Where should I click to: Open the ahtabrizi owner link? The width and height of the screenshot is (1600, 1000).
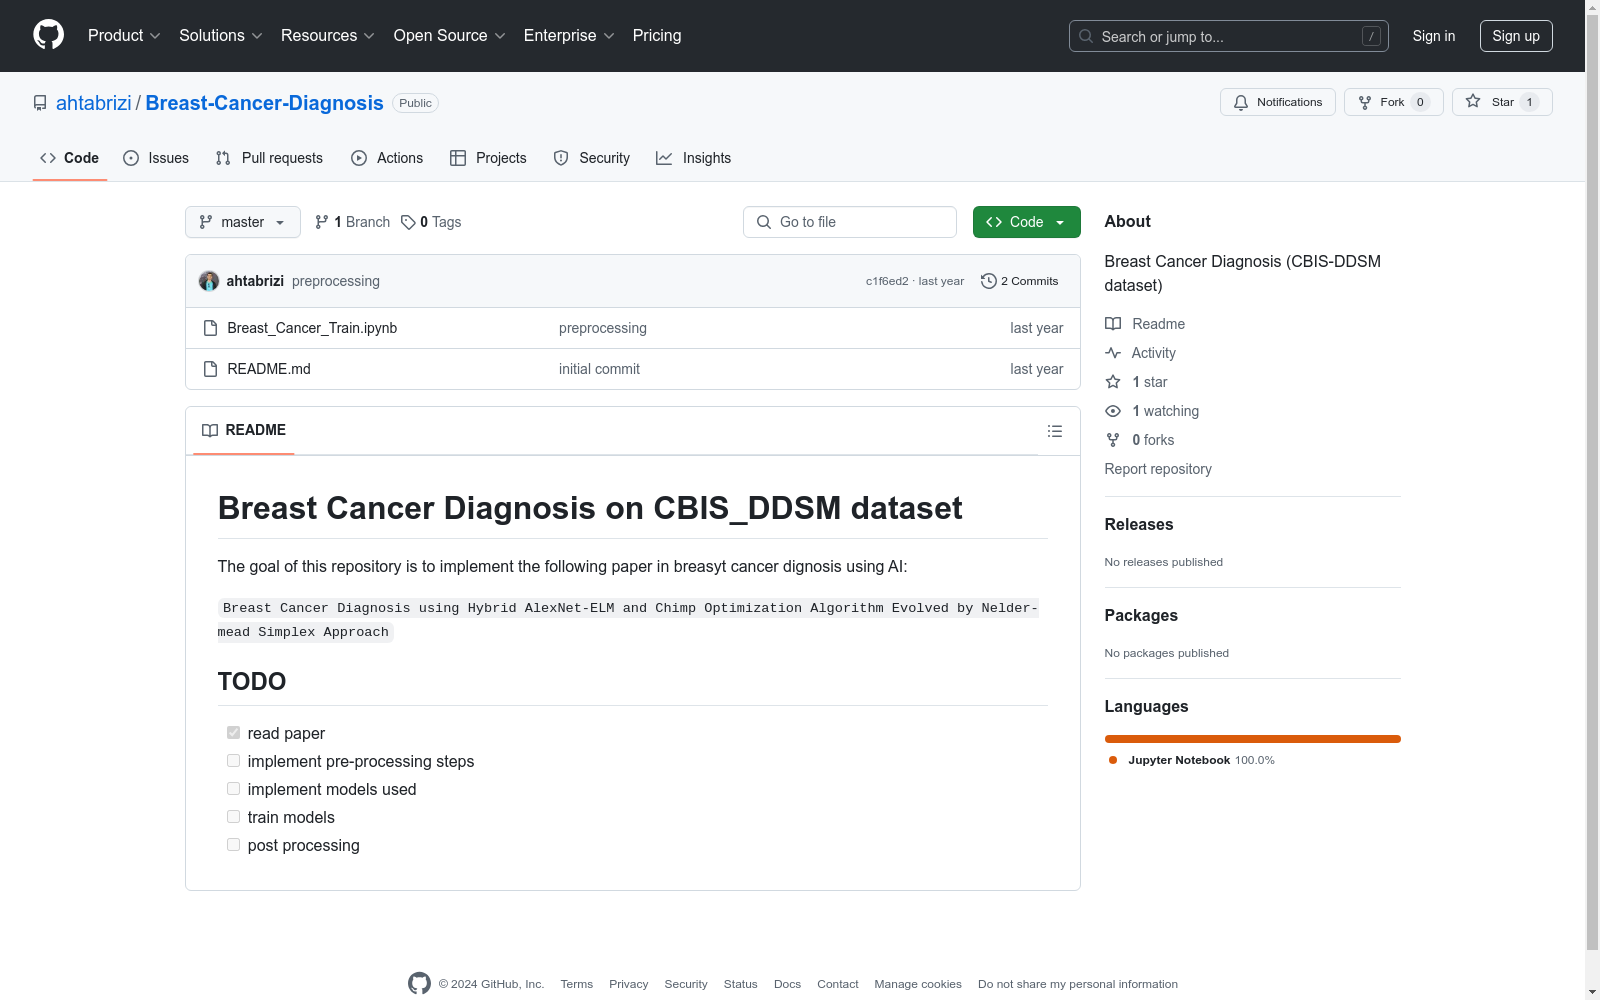(x=94, y=103)
